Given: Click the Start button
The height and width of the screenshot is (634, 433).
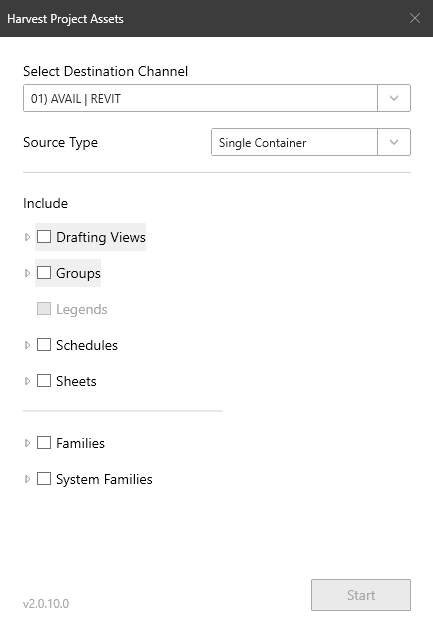Looking at the screenshot, I should [x=361, y=595].
